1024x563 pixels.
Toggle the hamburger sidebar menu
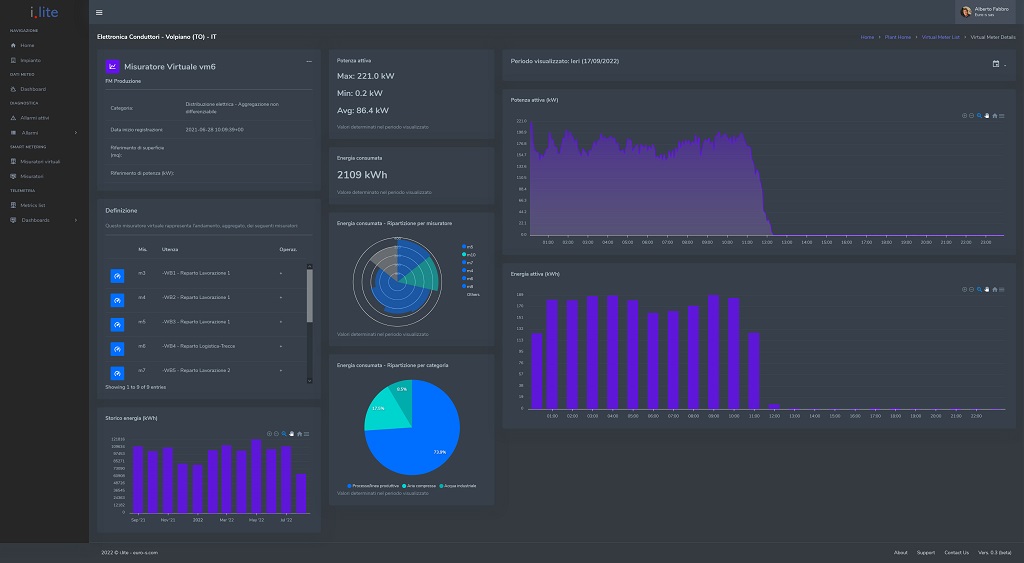point(99,12)
